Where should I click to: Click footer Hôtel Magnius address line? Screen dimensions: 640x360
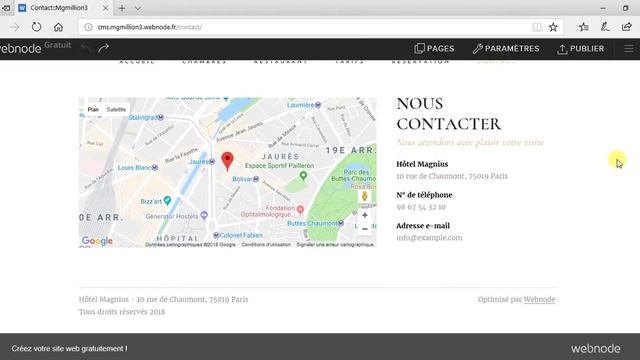click(x=163, y=299)
